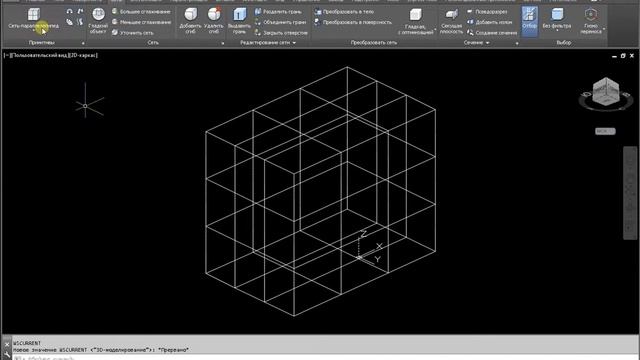This screenshot has height=360, width=640.
Task: Click the WSCURRENT line in command history
Action: [27, 343]
